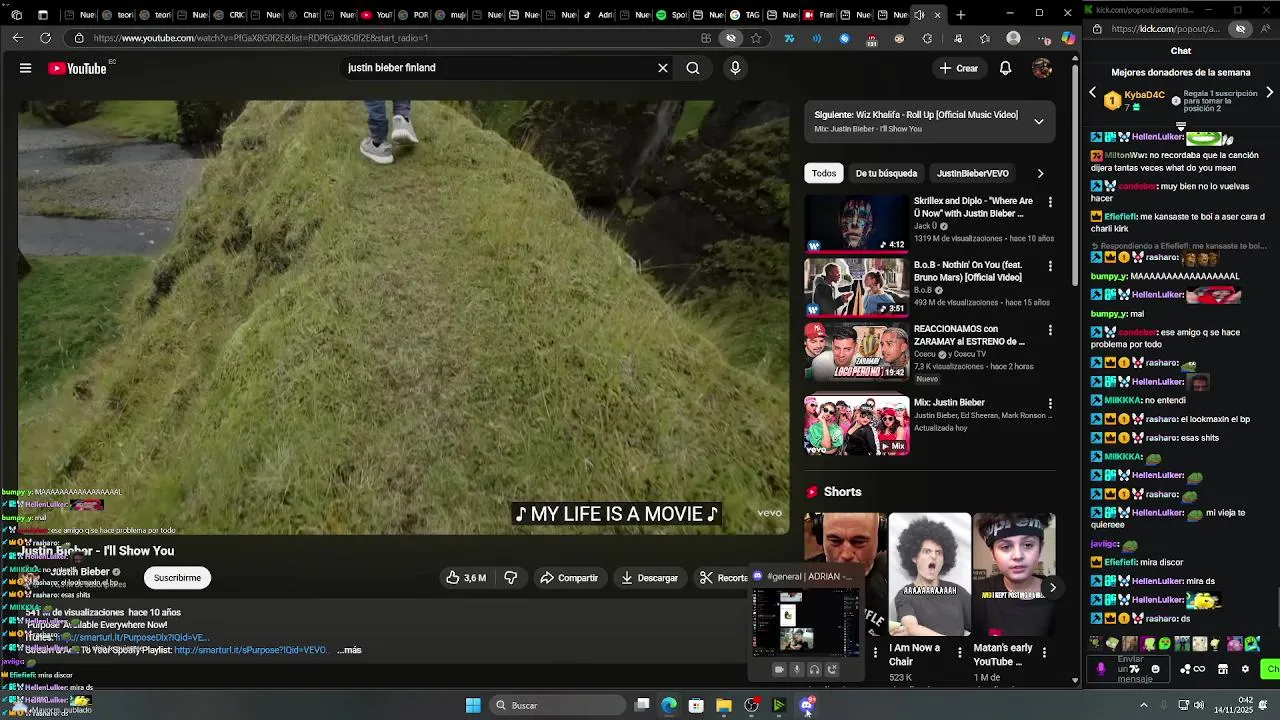Select the Todos filter chip

[824, 173]
